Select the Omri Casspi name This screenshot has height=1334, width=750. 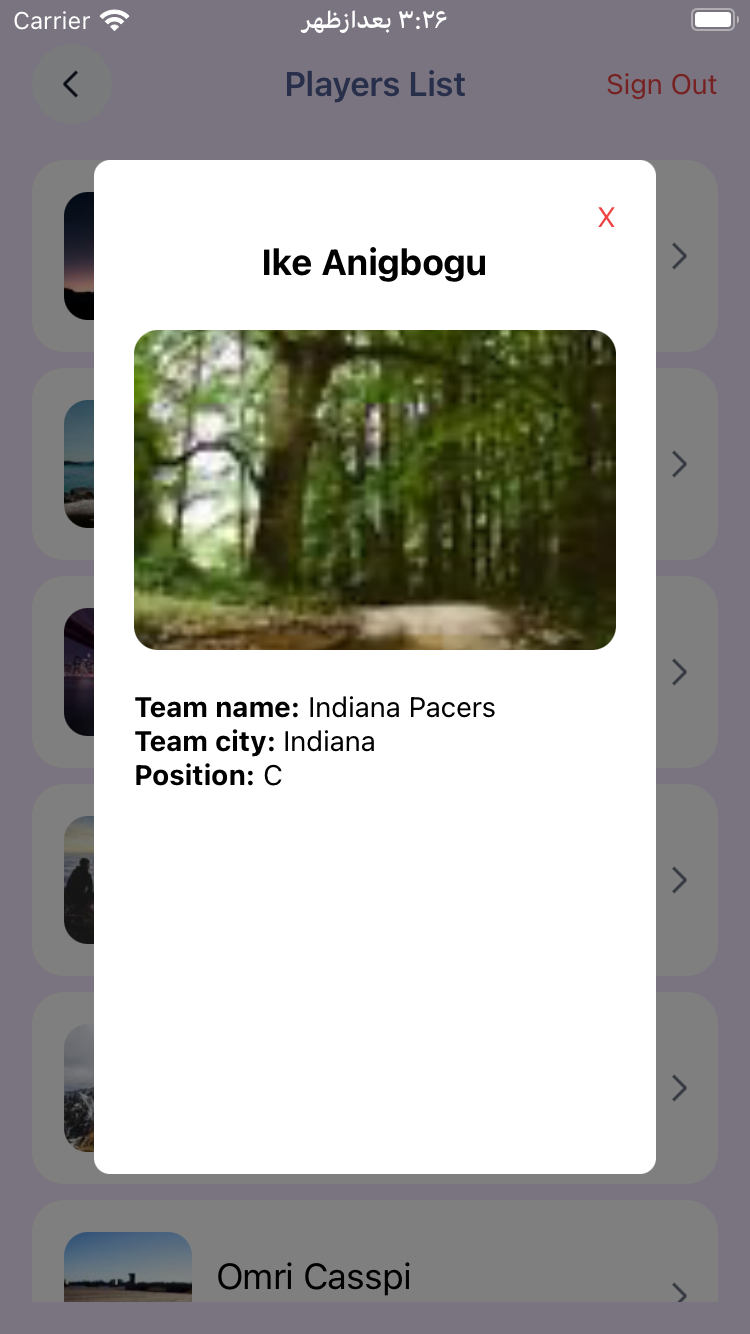coord(314,1277)
